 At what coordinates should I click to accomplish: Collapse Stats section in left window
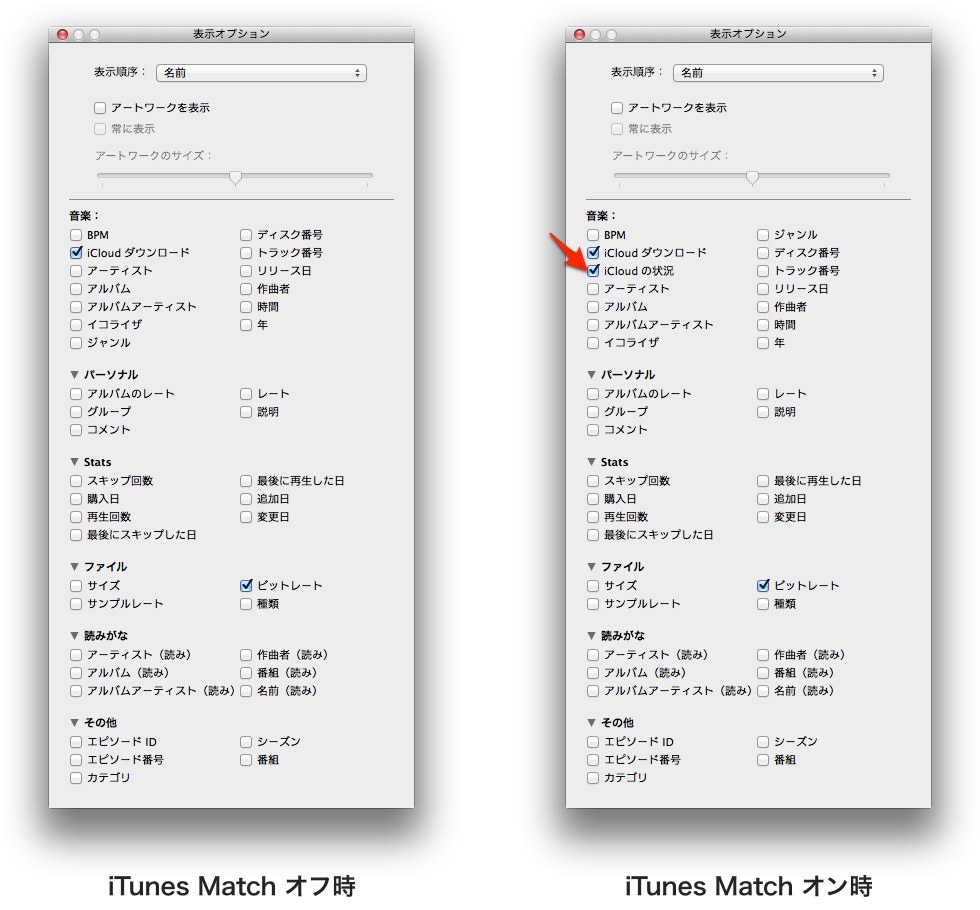click(74, 462)
